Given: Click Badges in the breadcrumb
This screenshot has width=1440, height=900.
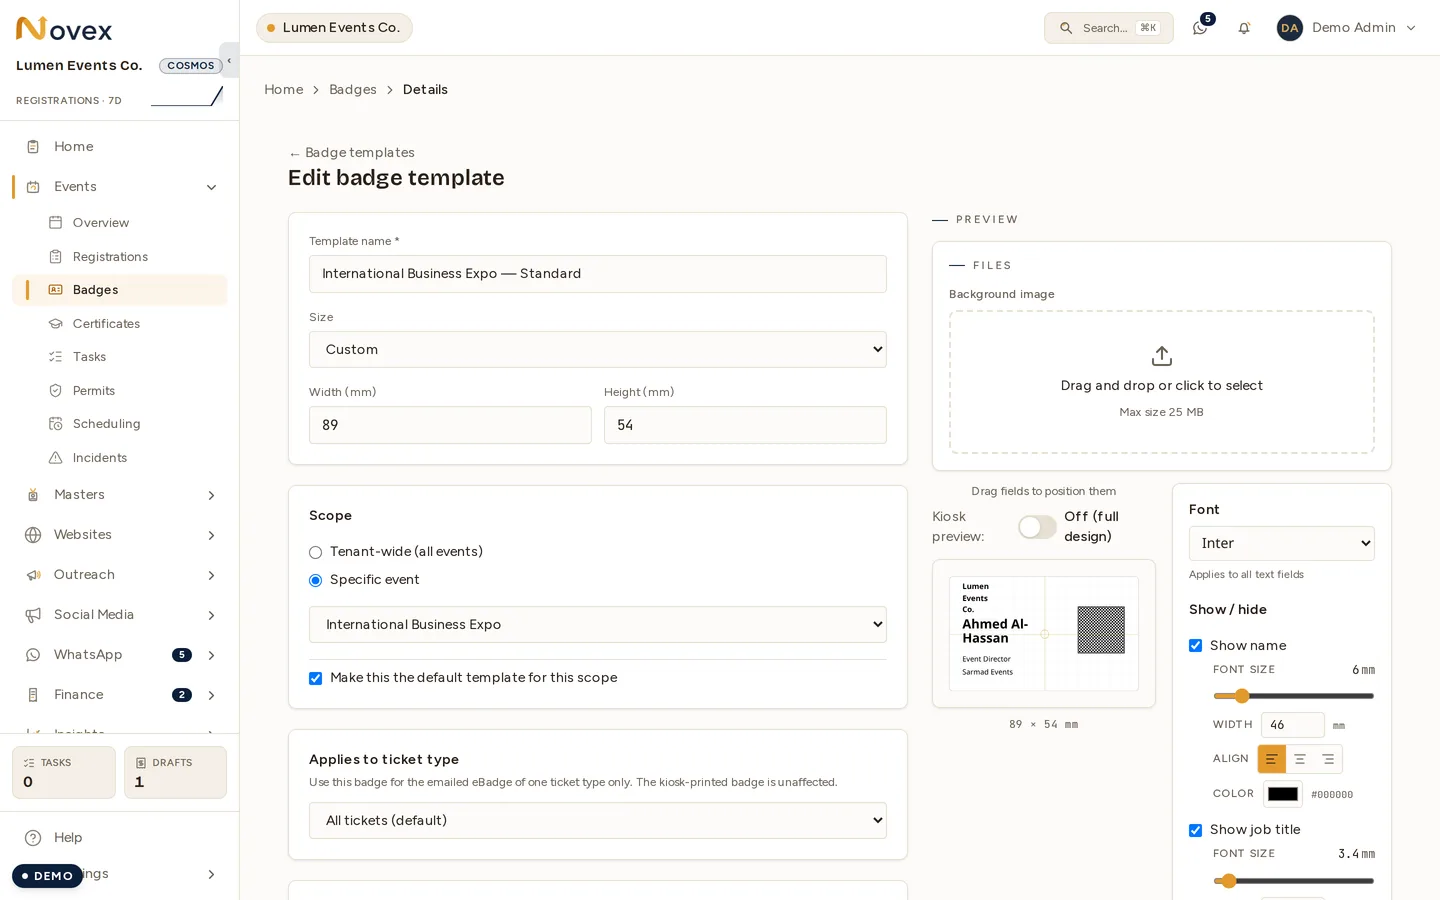Looking at the screenshot, I should [x=353, y=90].
